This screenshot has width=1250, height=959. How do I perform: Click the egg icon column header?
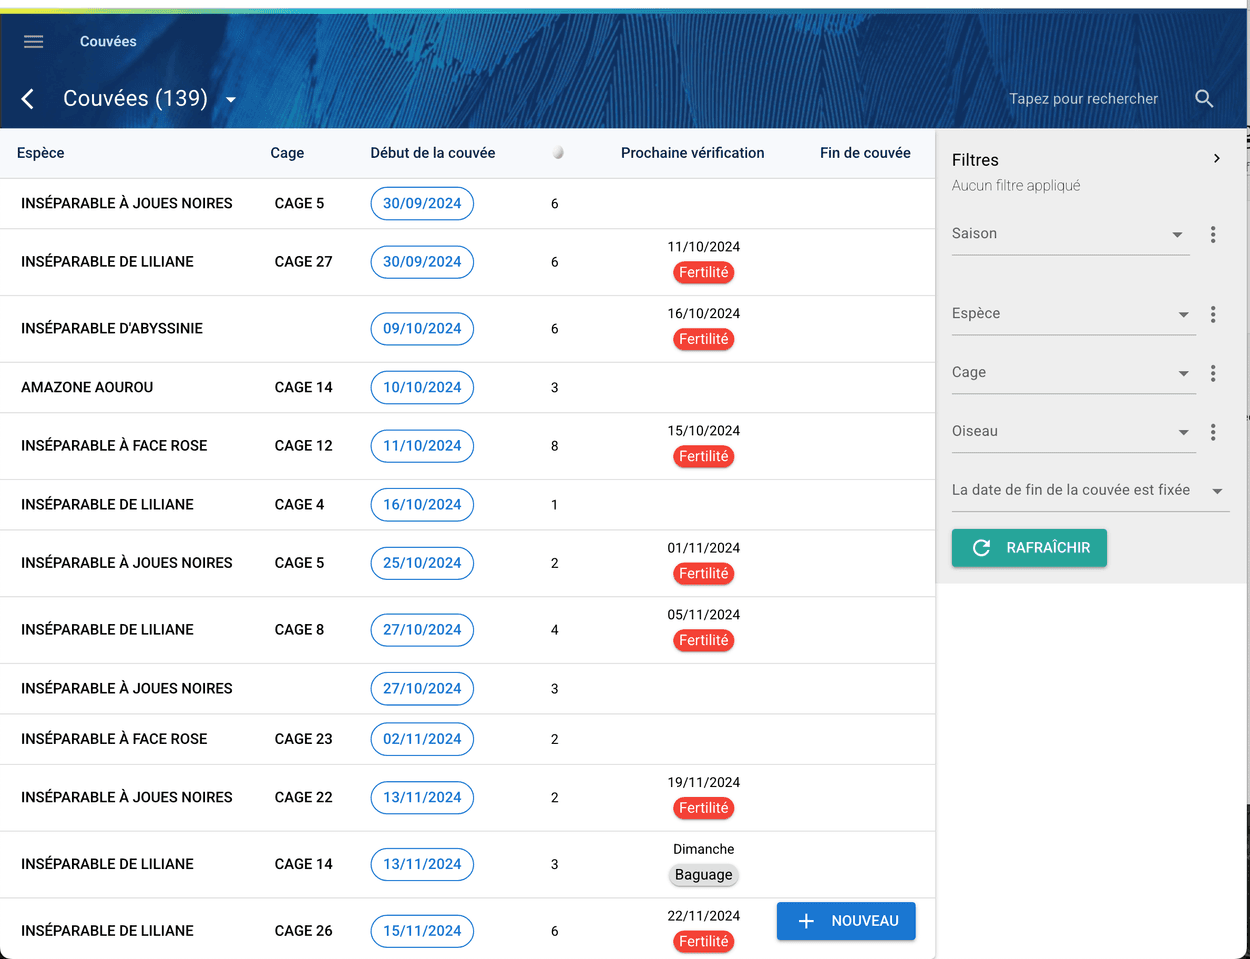[x=557, y=153]
